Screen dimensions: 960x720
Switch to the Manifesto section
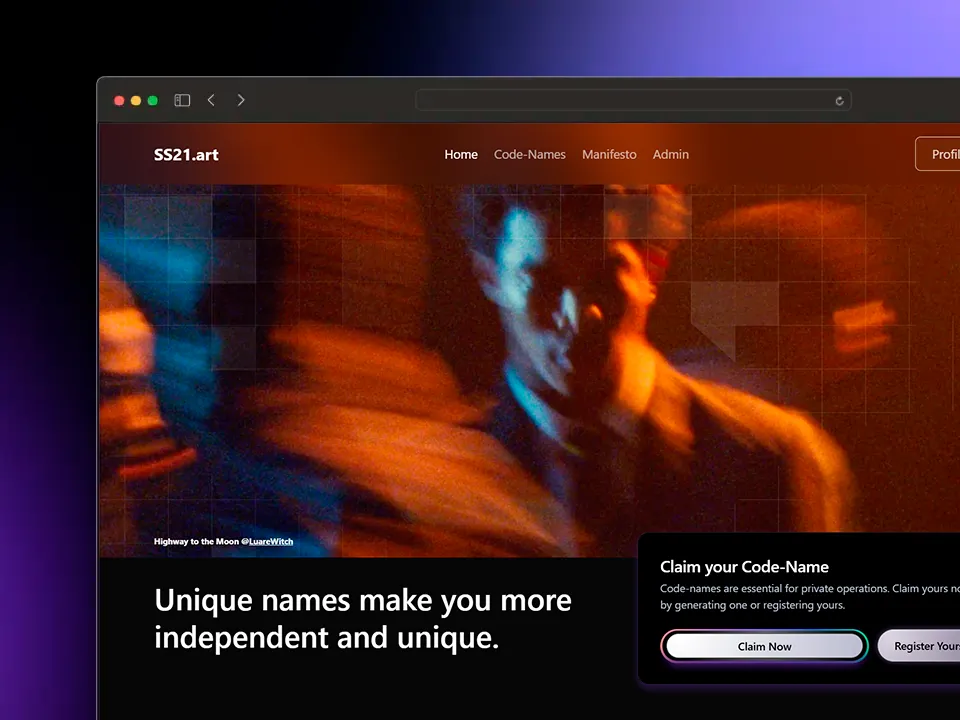click(x=609, y=154)
